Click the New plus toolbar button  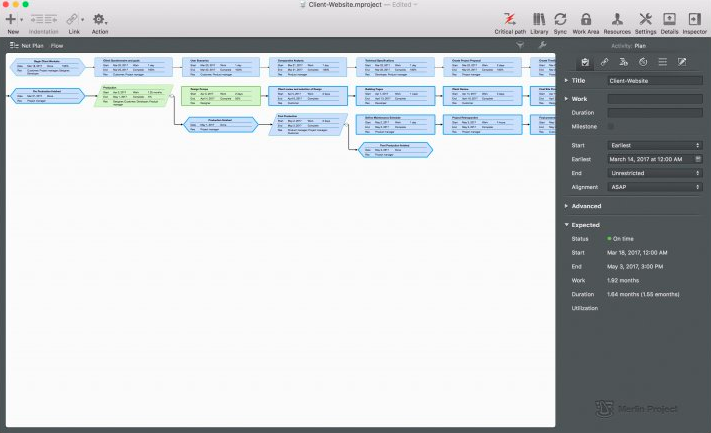pos(10,19)
